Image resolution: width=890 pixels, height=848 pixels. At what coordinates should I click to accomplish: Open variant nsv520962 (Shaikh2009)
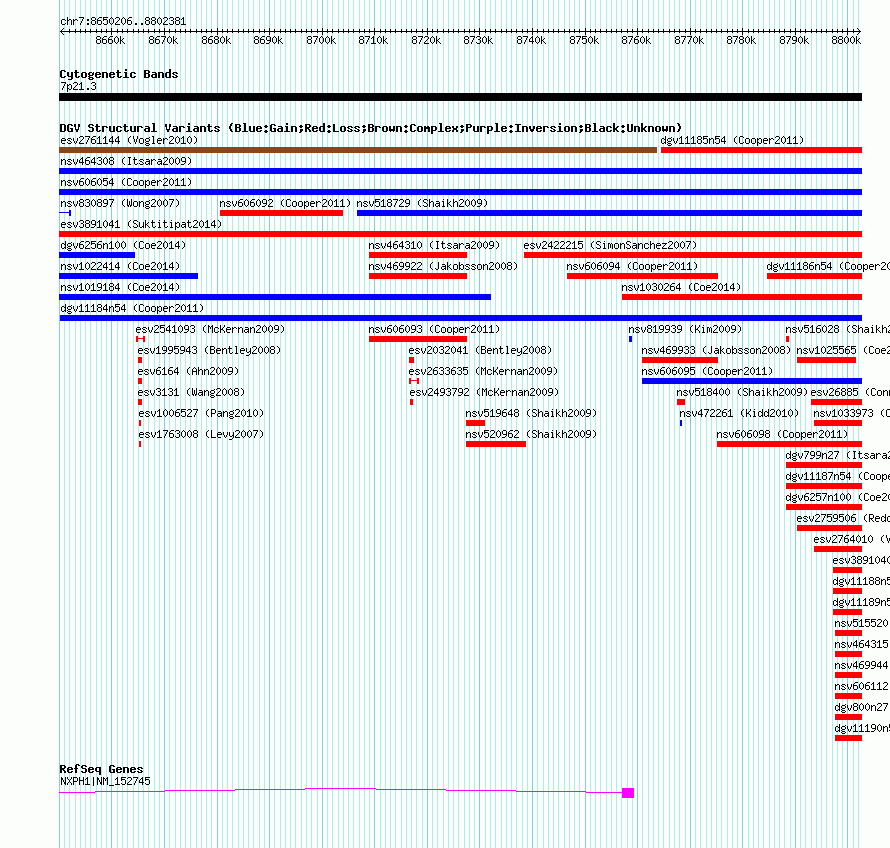coord(496,444)
